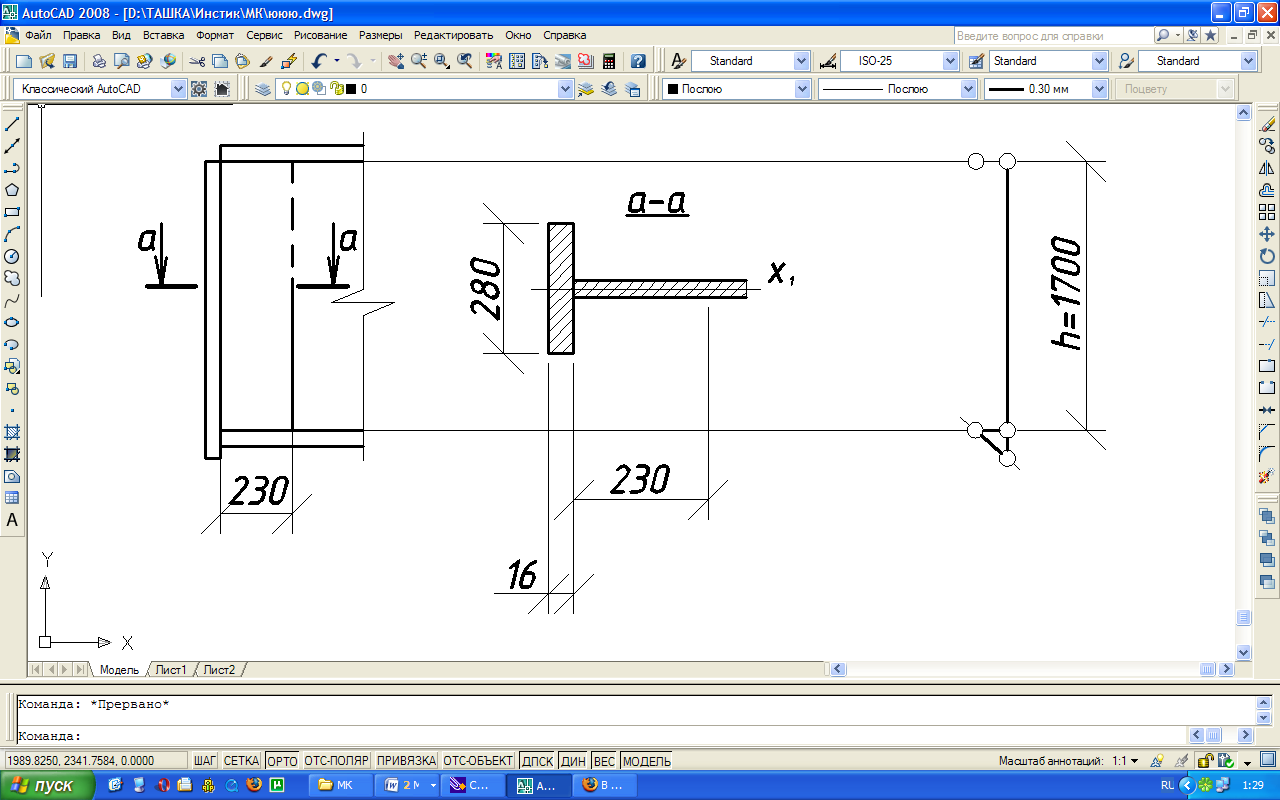1280x800 pixels.
Task: Select the Hatch tool
Action: pyautogui.click(x=13, y=432)
